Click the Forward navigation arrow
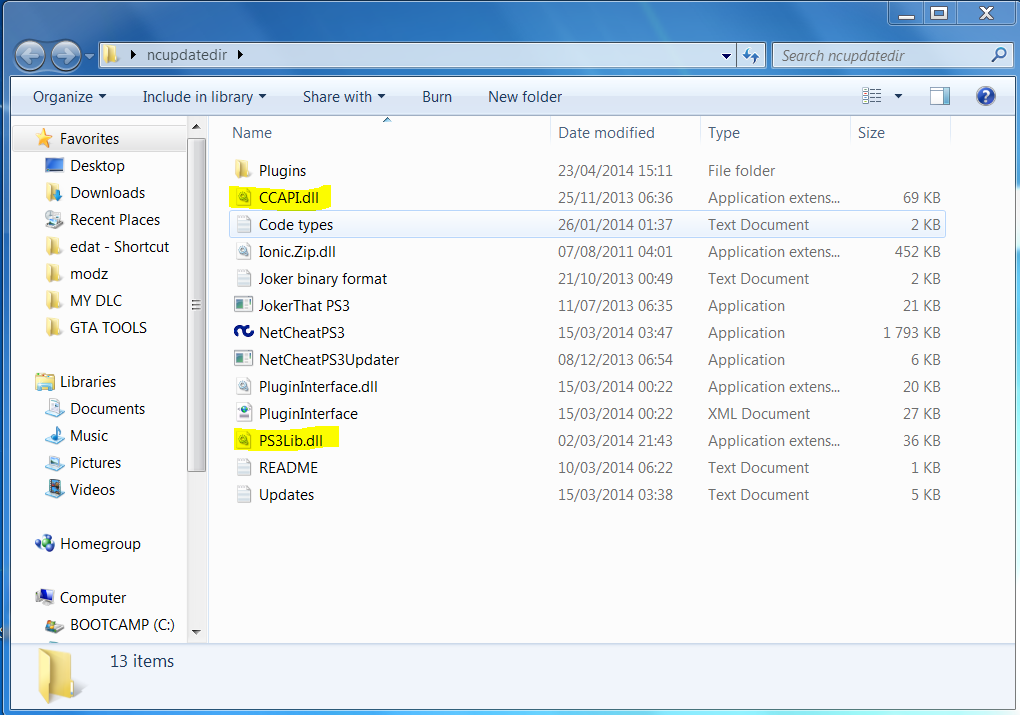The image size is (1020, 715). click(x=66, y=56)
